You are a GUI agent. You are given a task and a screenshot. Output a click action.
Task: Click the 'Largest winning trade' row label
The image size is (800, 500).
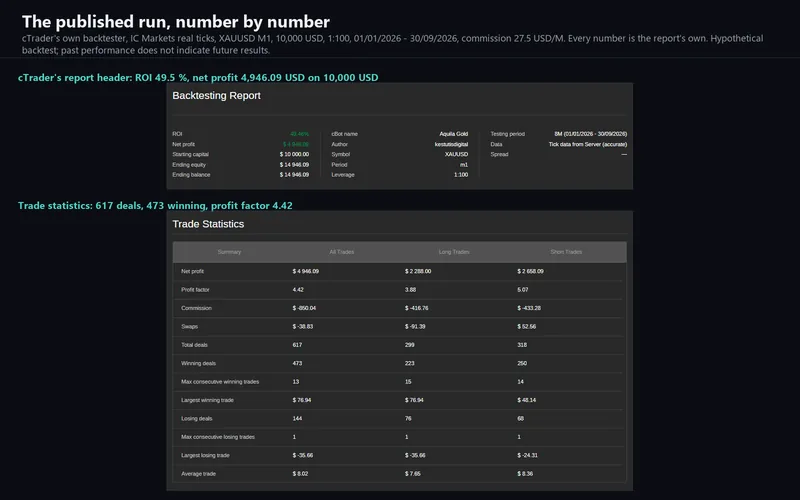coord(207,400)
